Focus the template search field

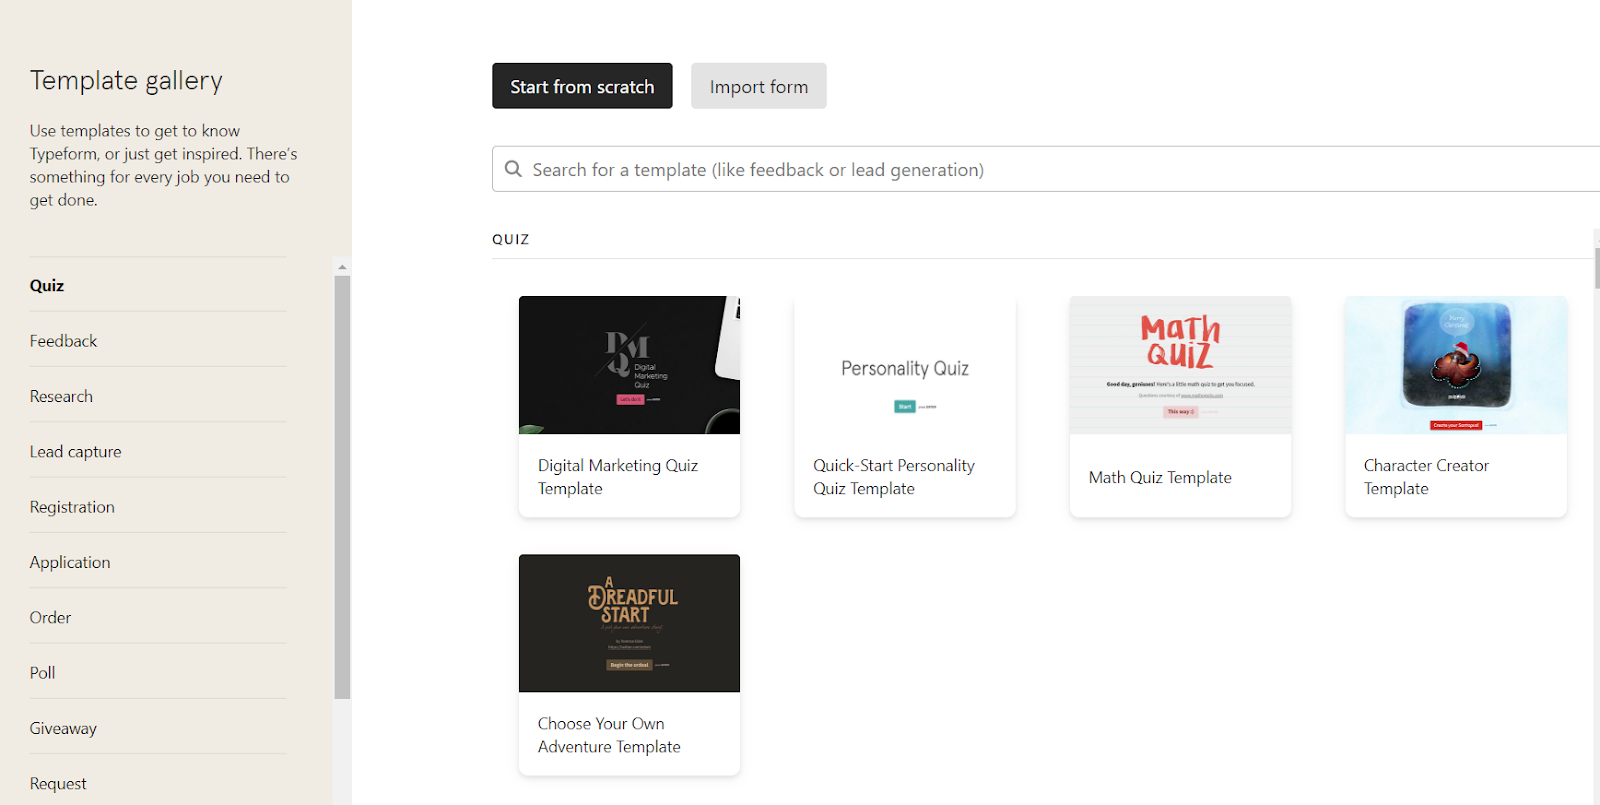[x=1046, y=169]
